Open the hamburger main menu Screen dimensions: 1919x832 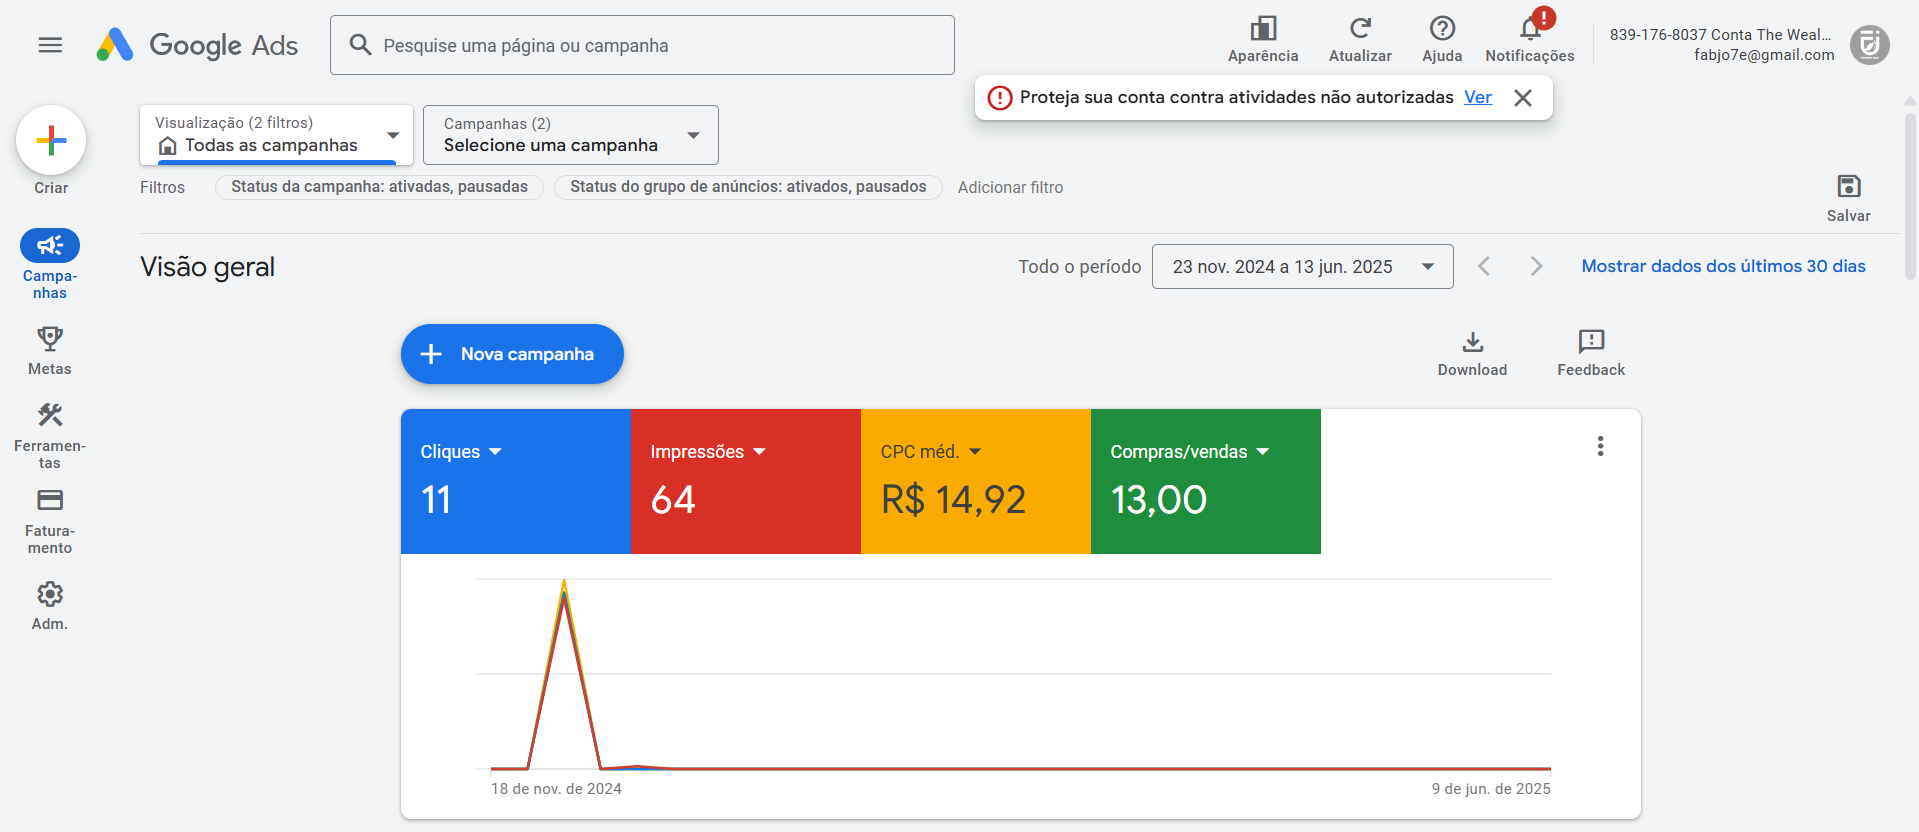[x=50, y=45]
